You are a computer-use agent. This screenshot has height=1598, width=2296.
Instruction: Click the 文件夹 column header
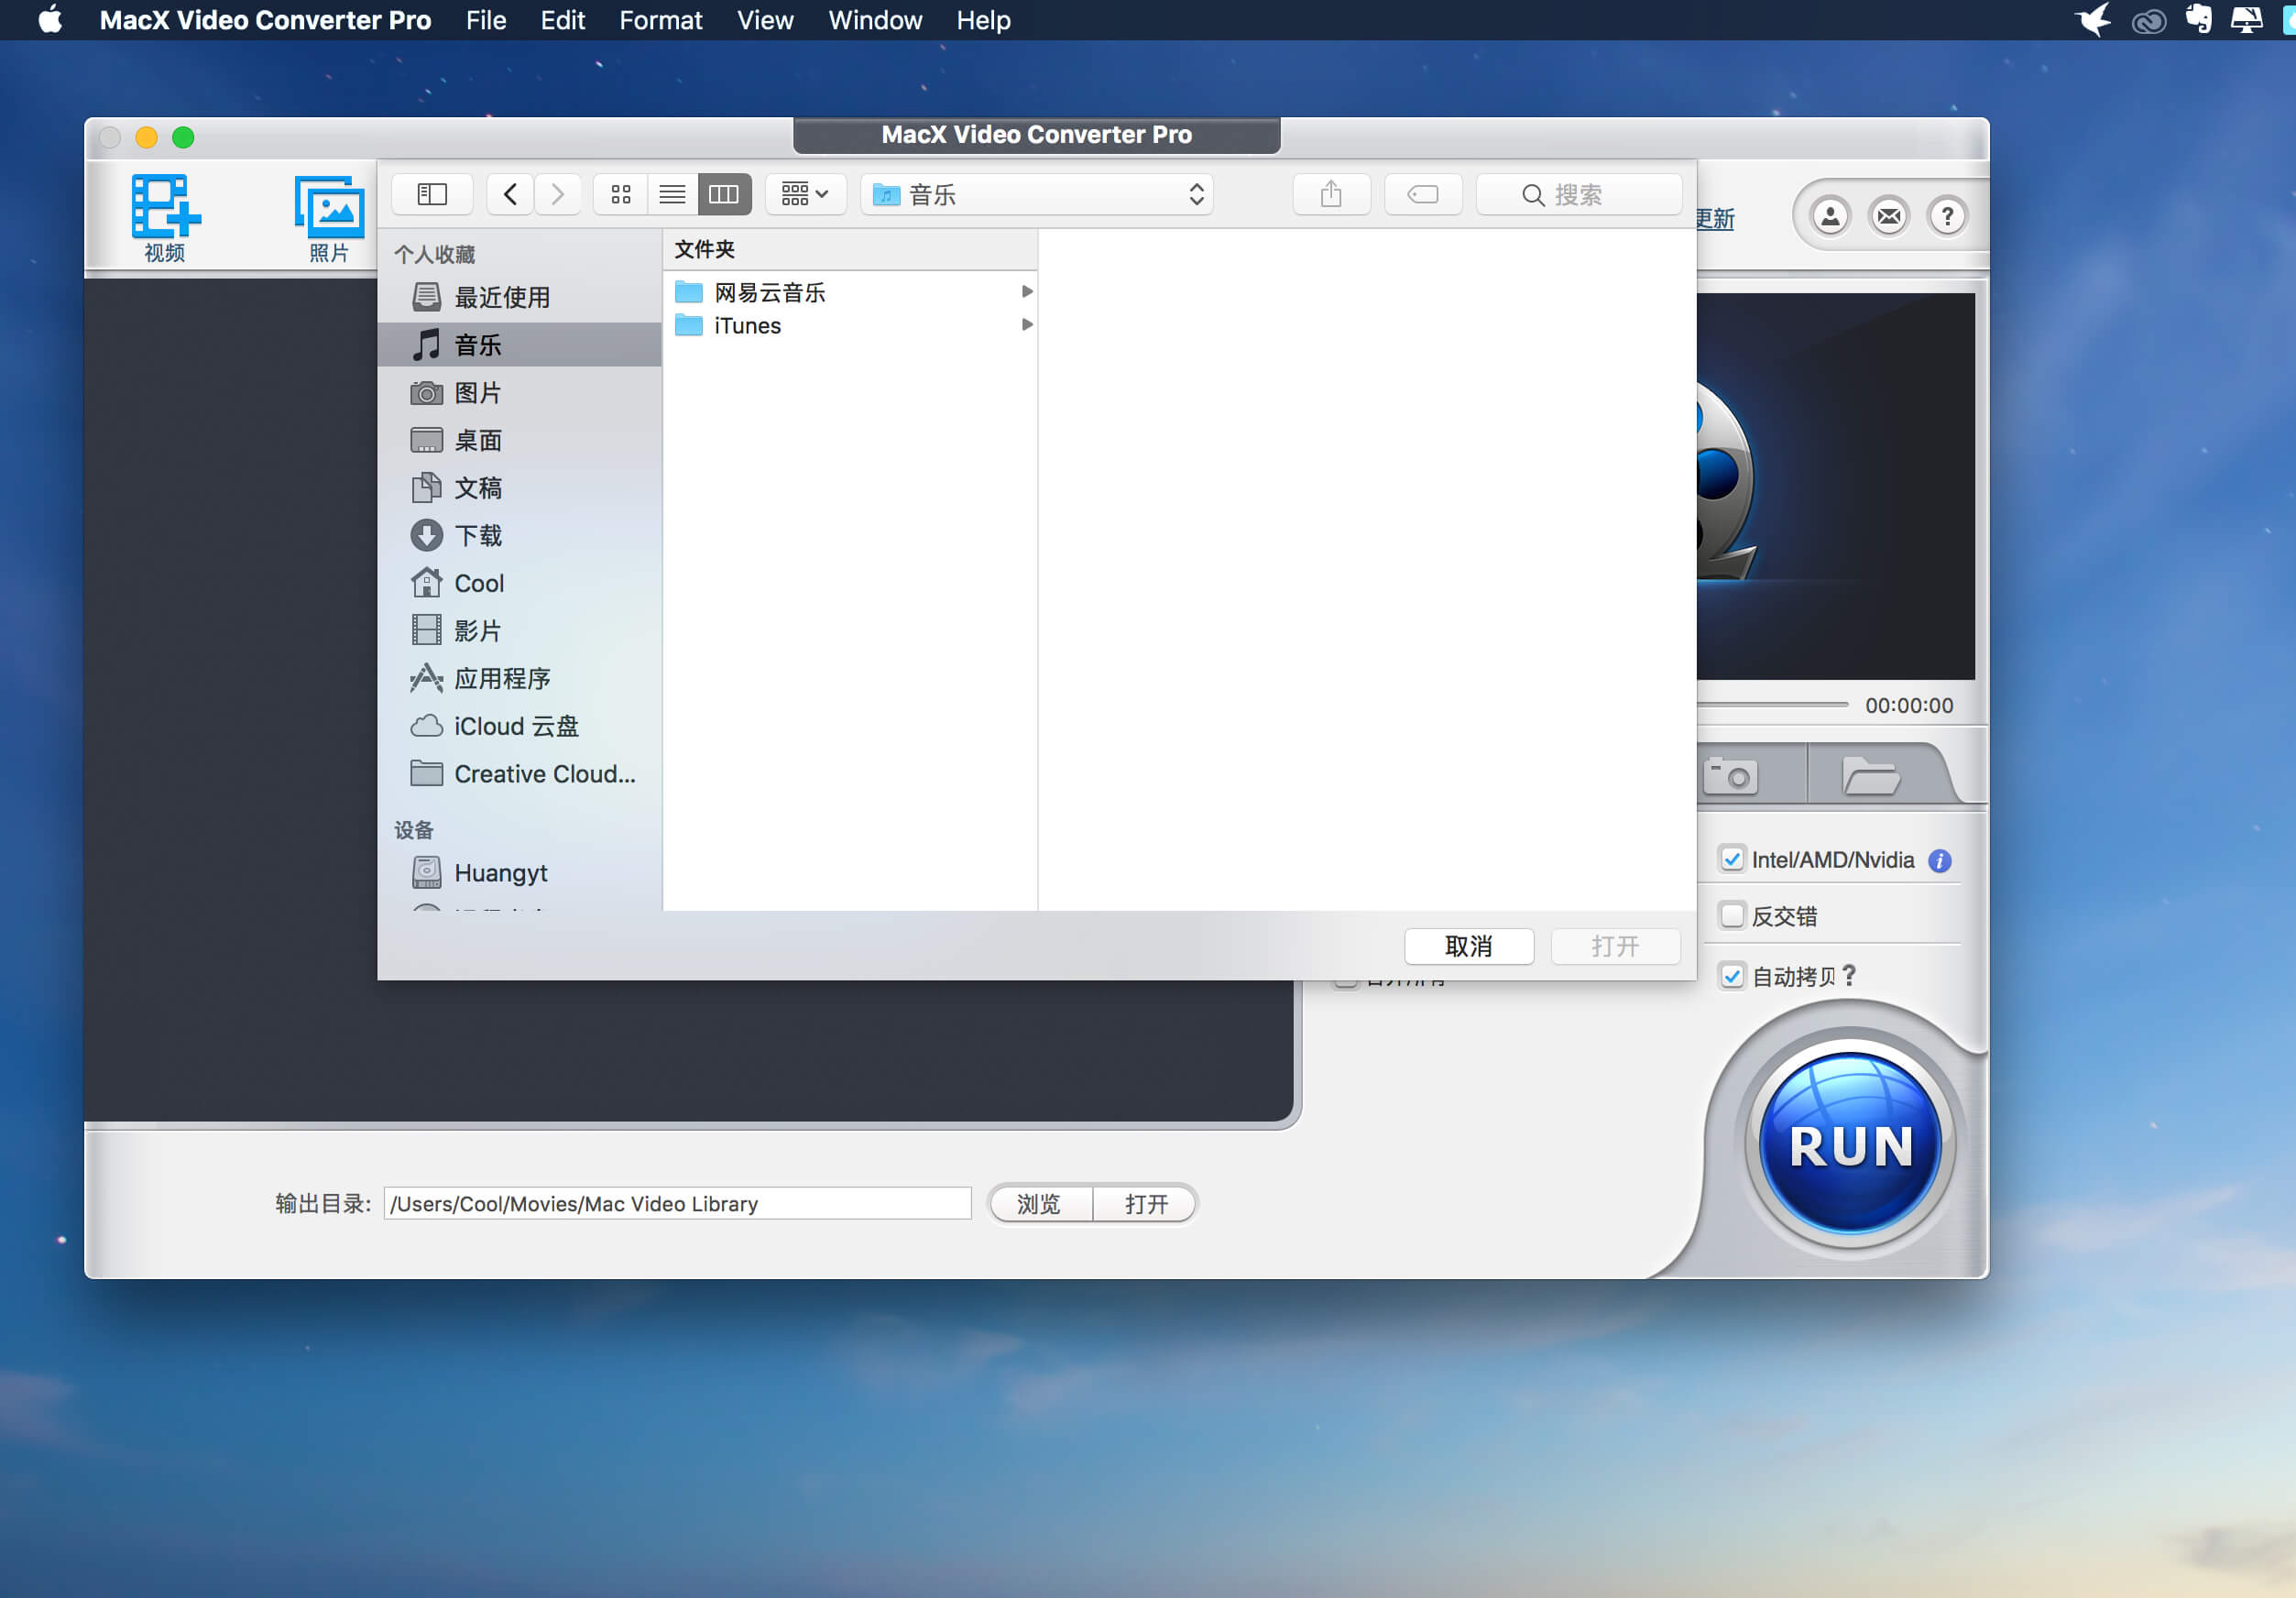click(850, 249)
